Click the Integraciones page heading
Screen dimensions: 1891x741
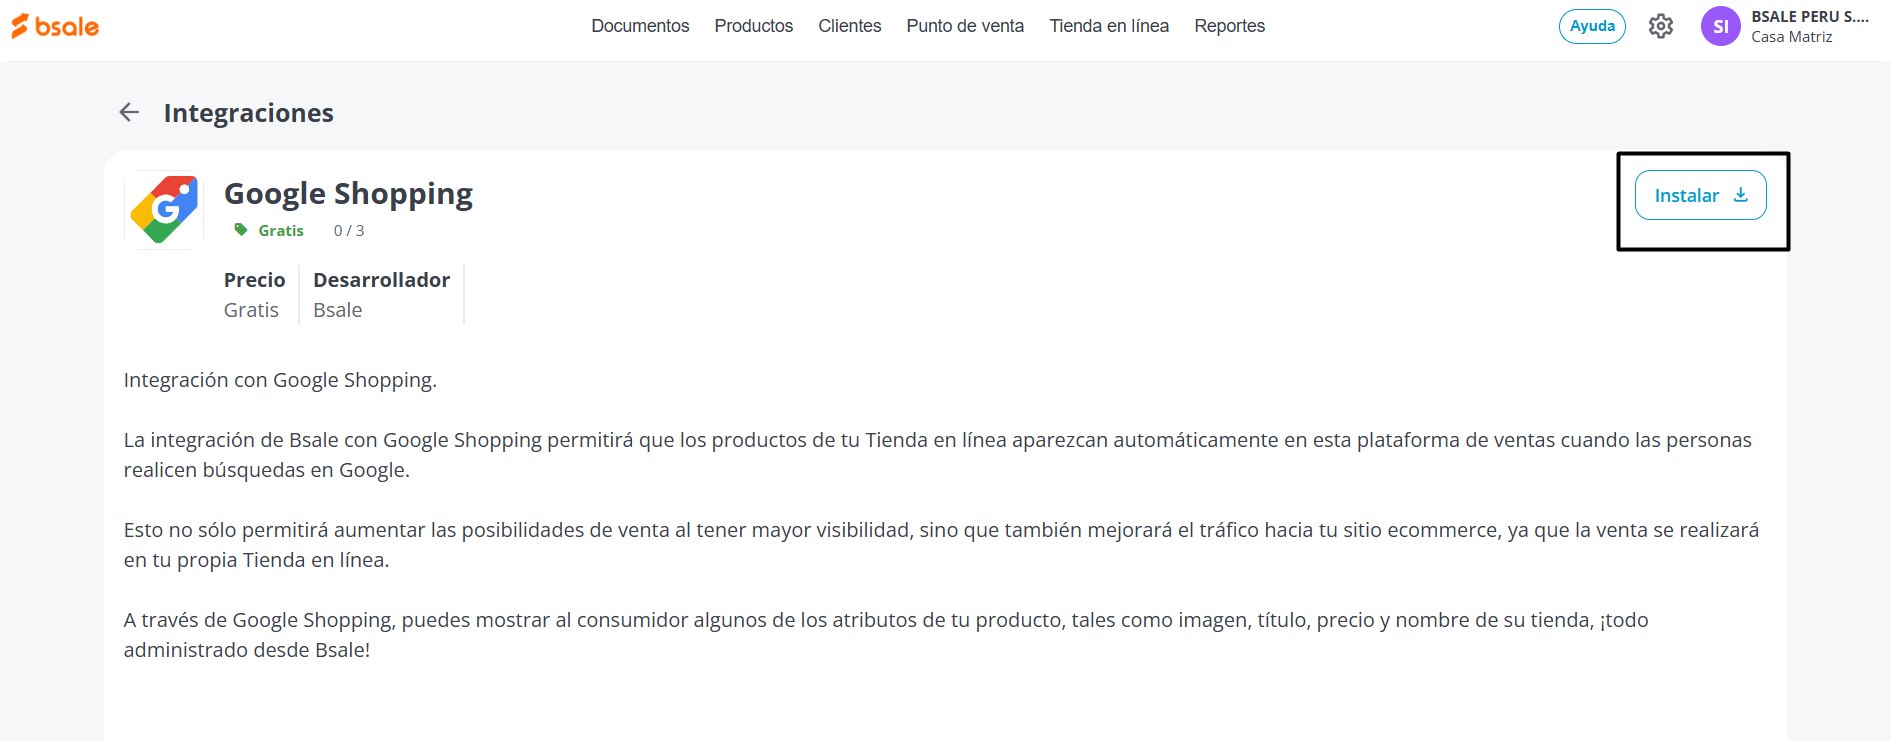click(x=249, y=113)
